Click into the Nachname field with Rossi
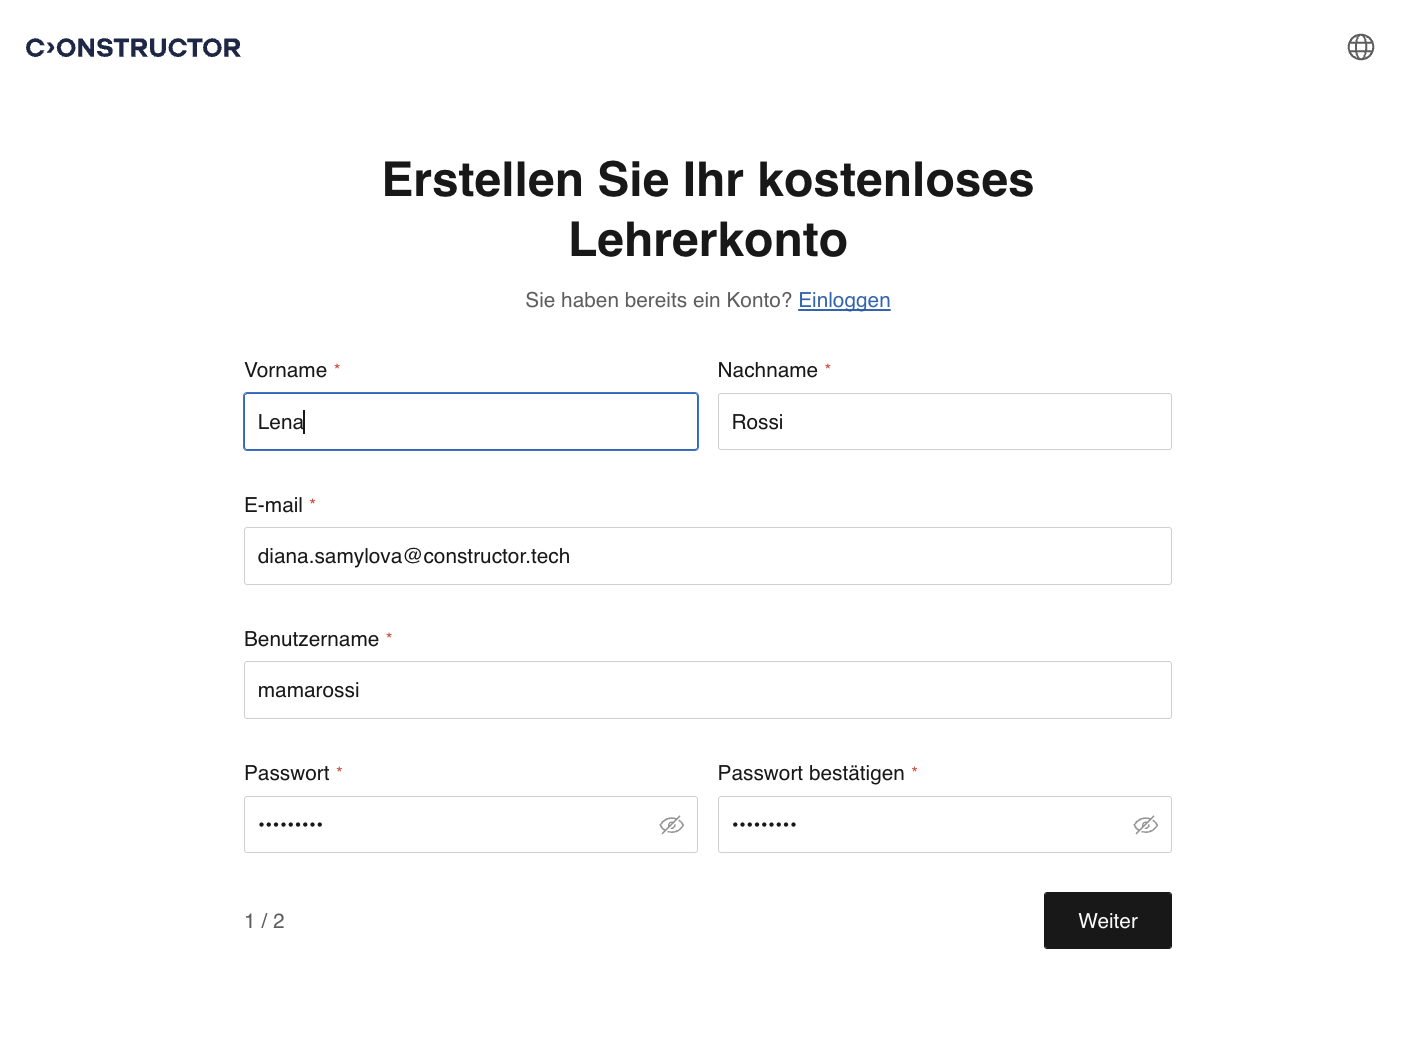1416x1064 pixels. (x=944, y=422)
